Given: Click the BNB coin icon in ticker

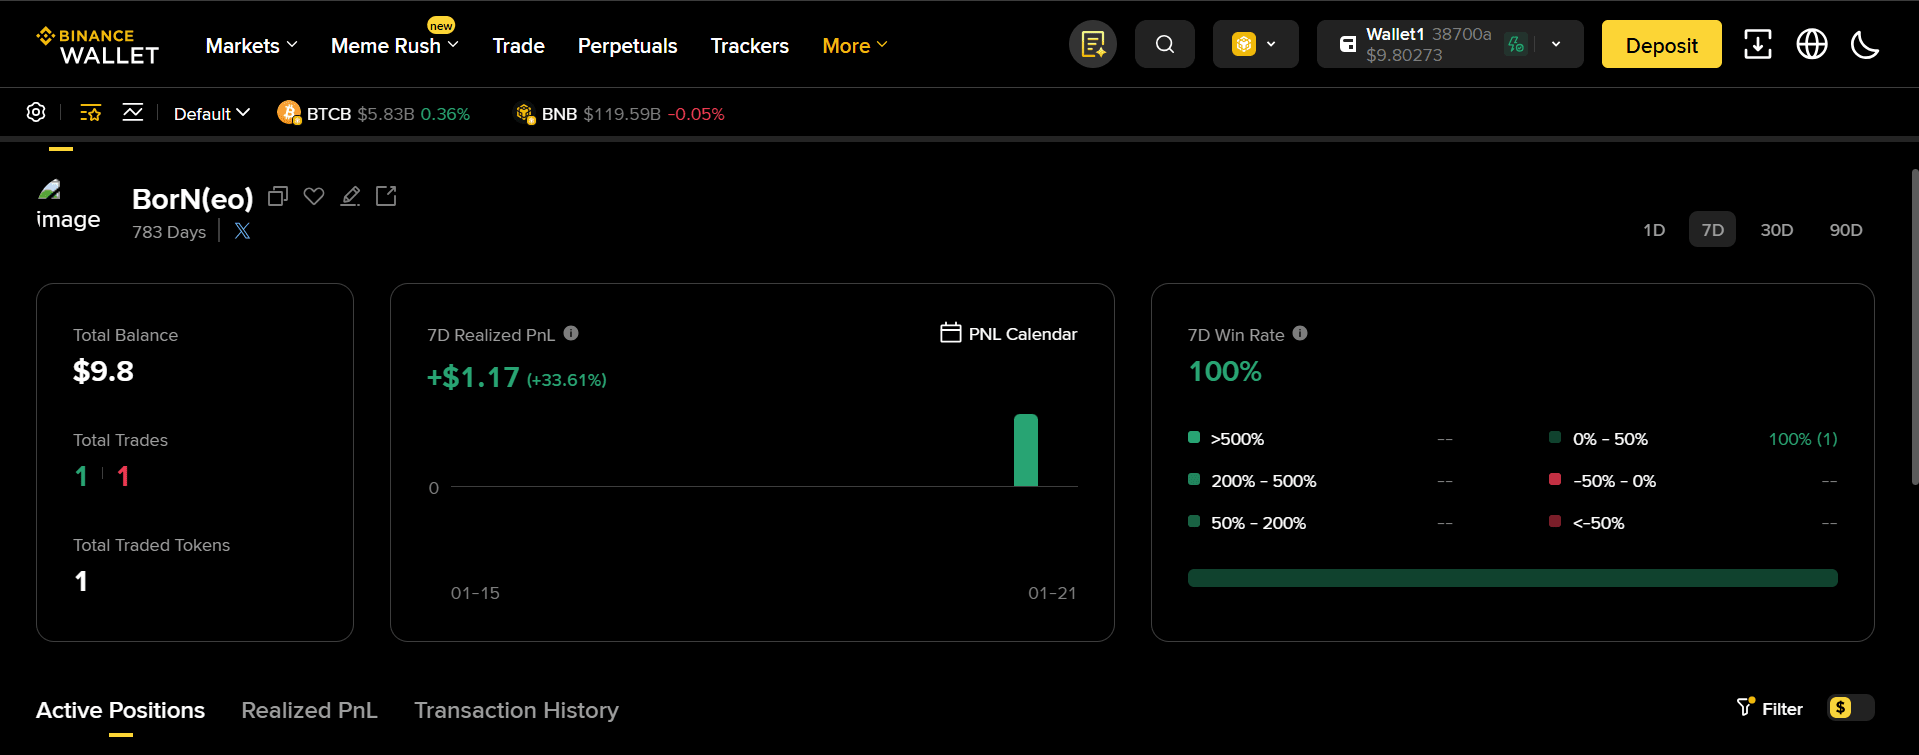Looking at the screenshot, I should [x=524, y=113].
